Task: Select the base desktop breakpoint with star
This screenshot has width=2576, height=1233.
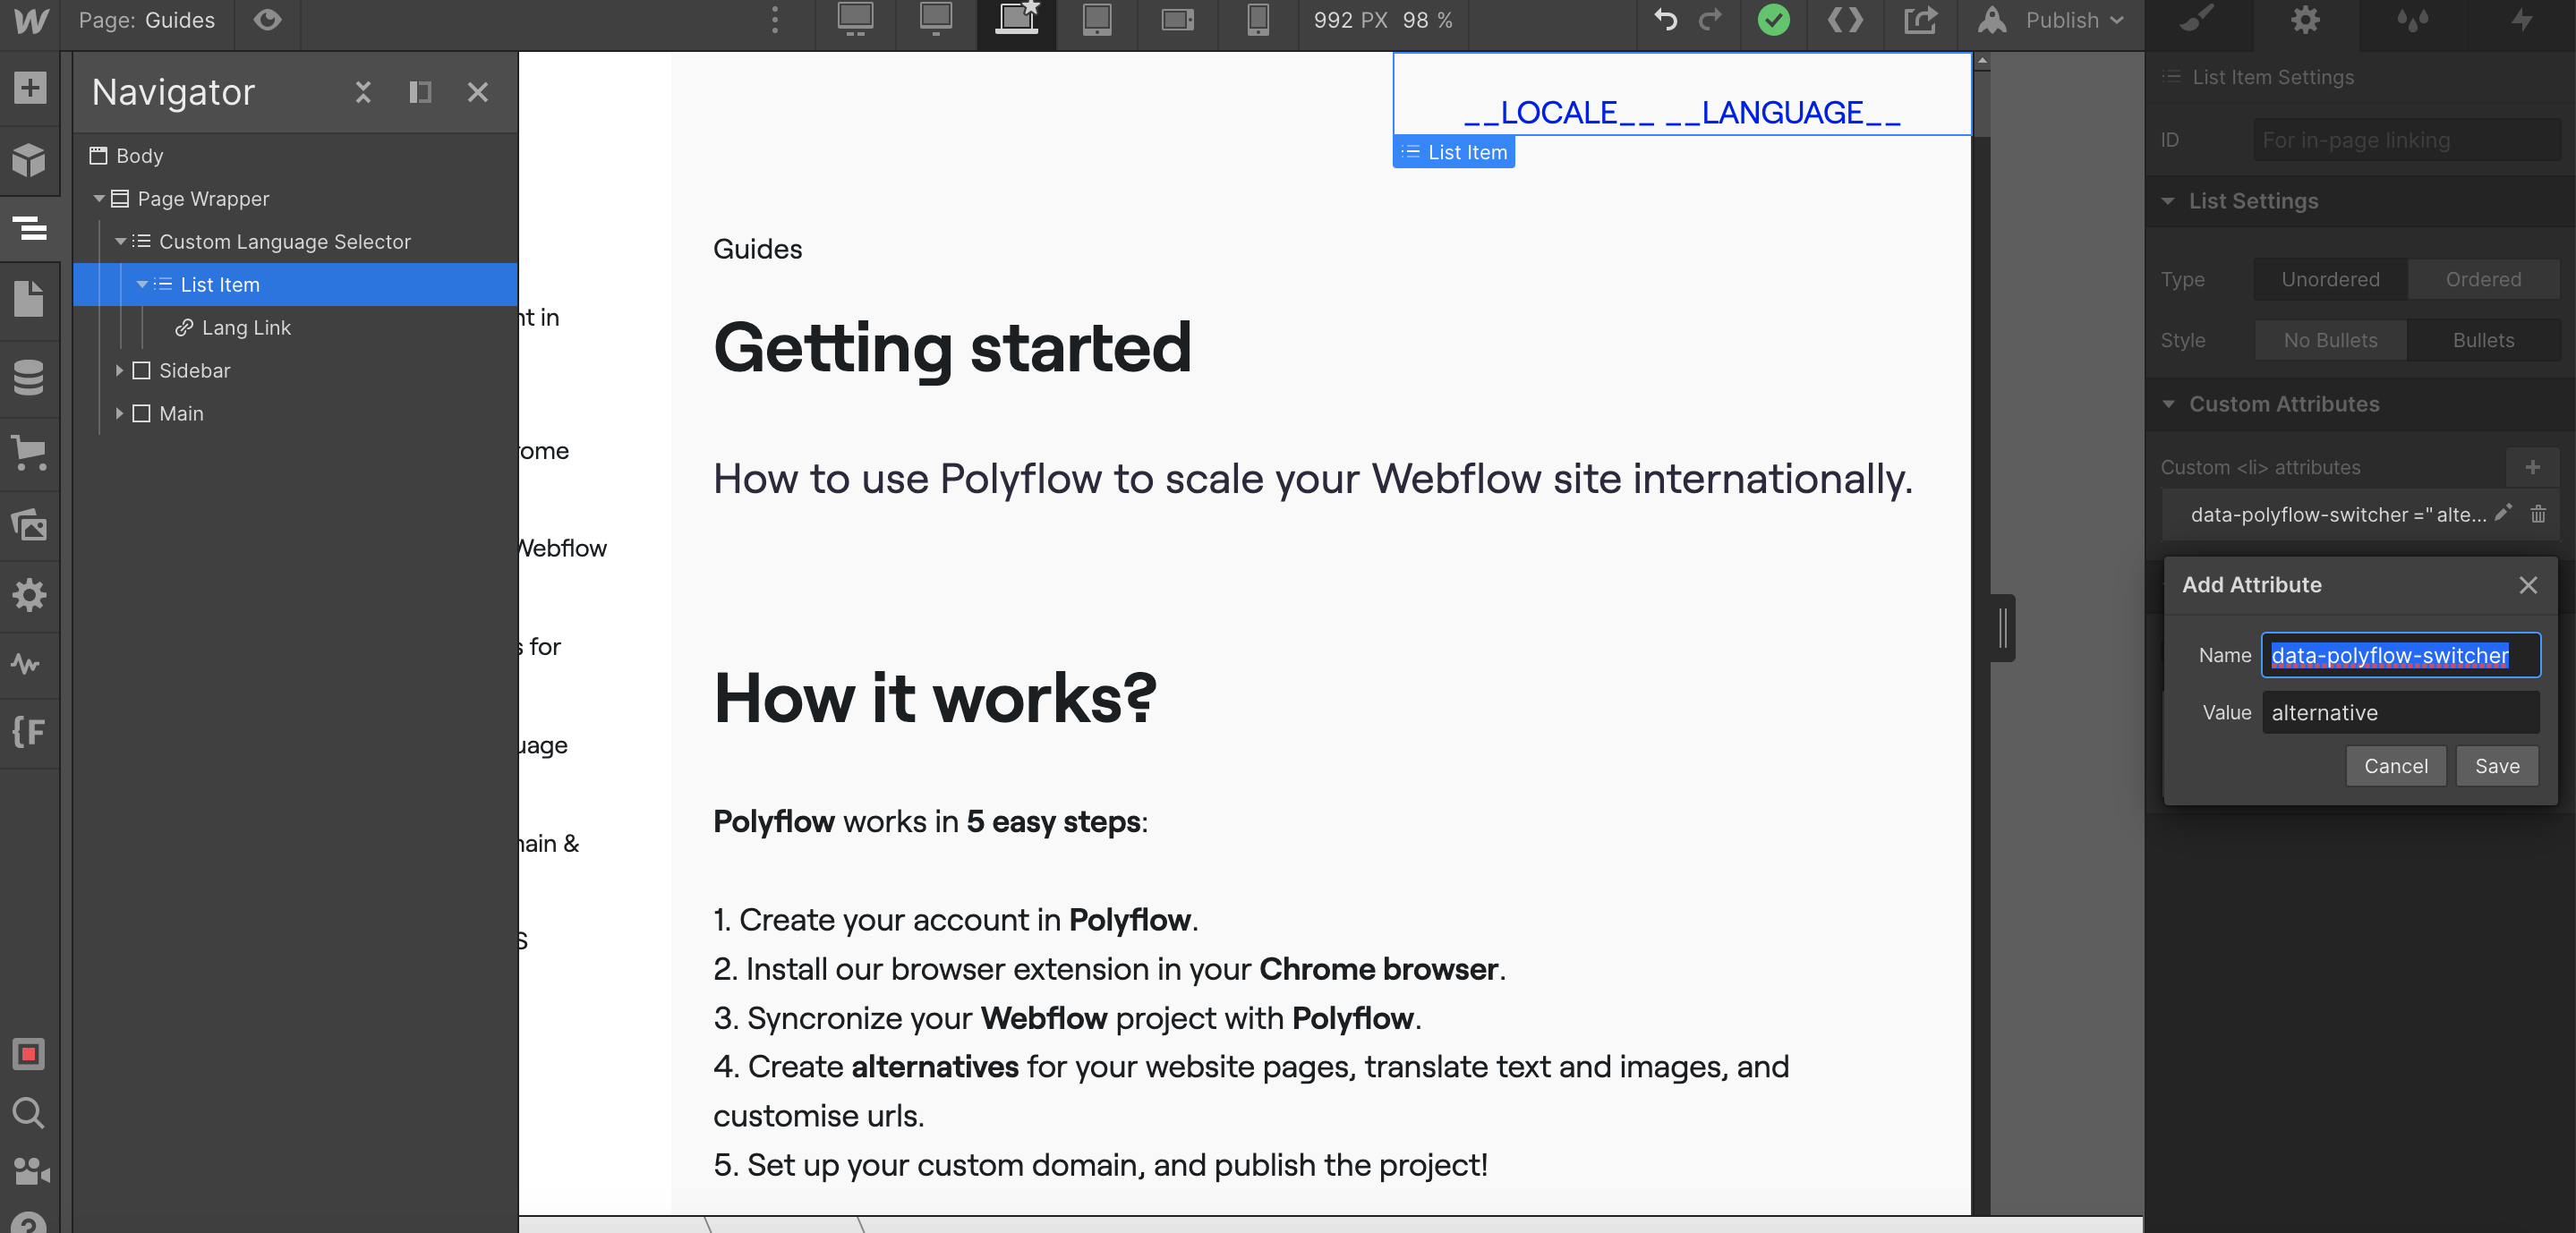Action: [1017, 20]
